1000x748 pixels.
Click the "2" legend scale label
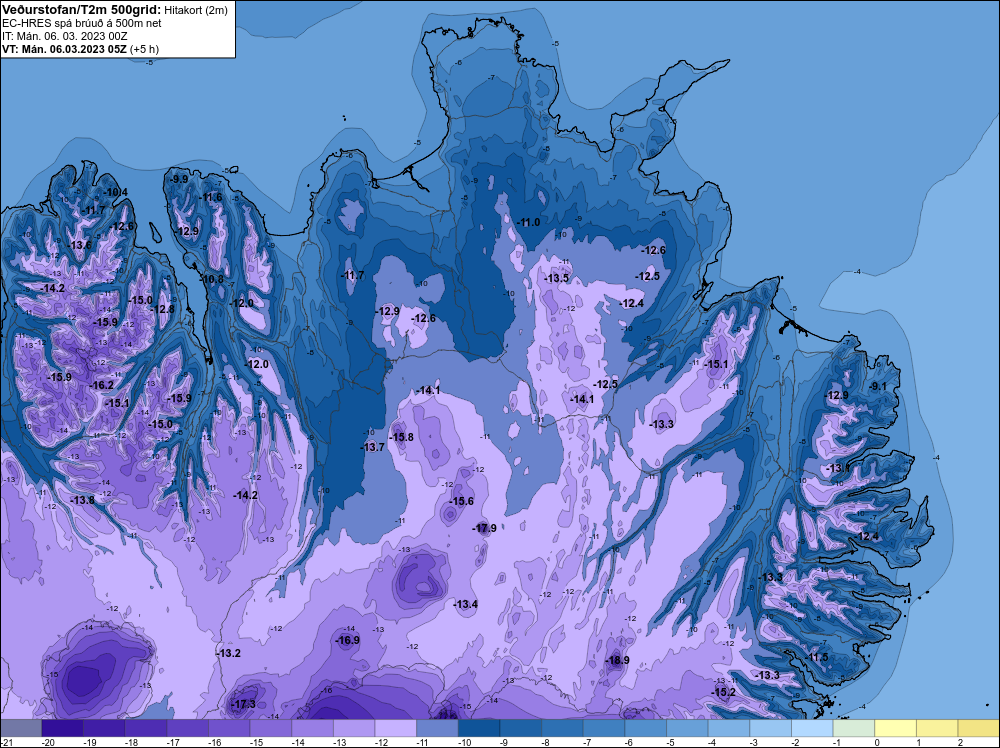pyautogui.click(x=960, y=742)
